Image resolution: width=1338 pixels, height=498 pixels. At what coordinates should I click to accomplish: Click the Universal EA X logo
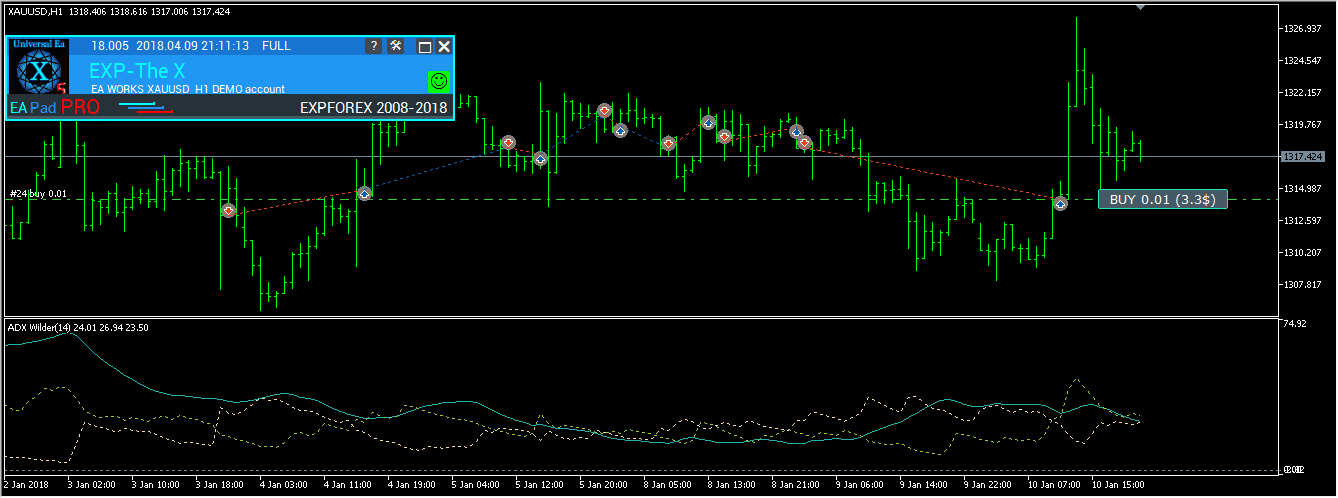(x=39, y=72)
